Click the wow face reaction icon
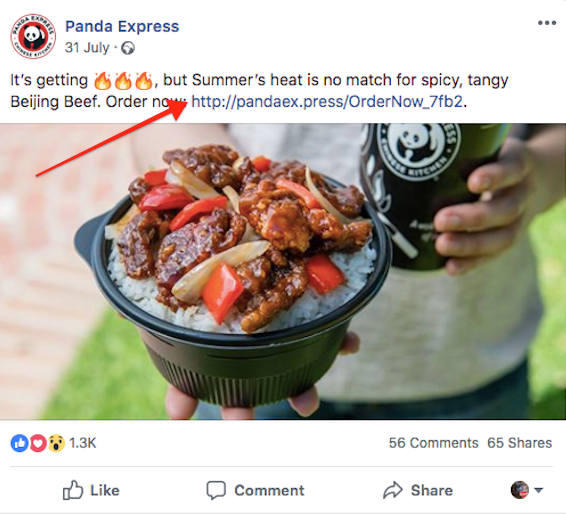This screenshot has width=566, height=514. click(56, 443)
